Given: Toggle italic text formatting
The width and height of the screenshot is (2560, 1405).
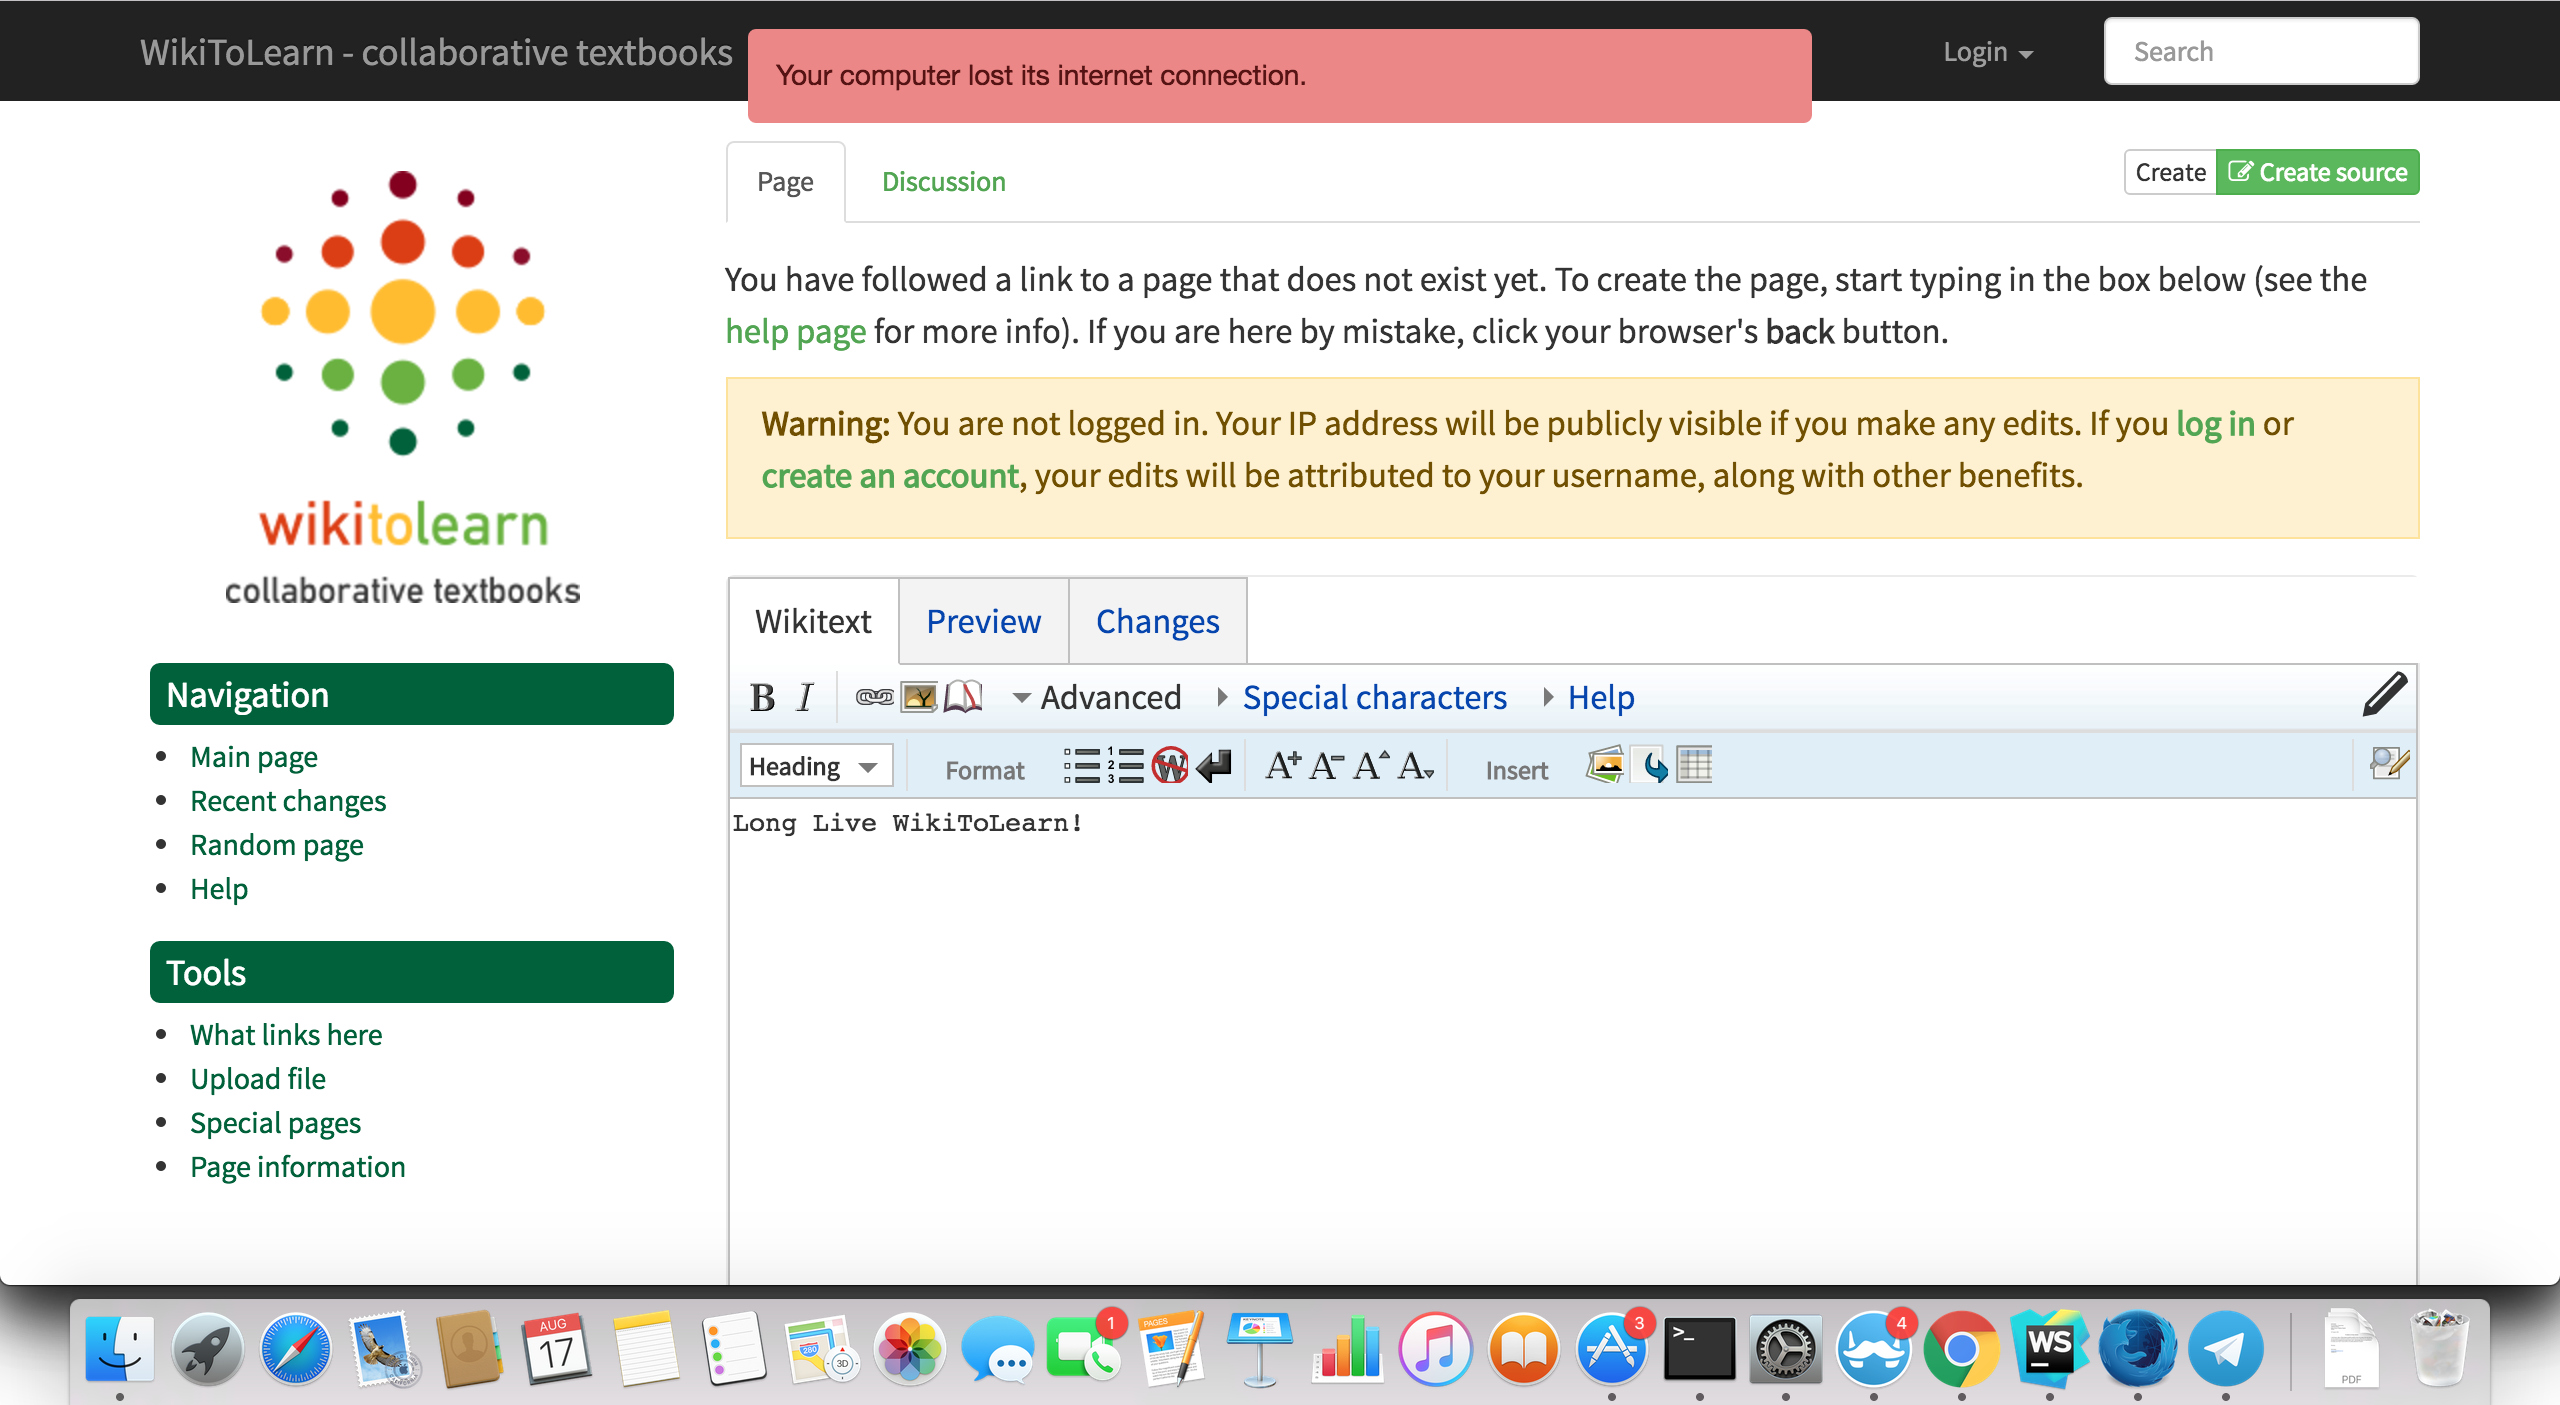Looking at the screenshot, I should pyautogui.click(x=805, y=697).
